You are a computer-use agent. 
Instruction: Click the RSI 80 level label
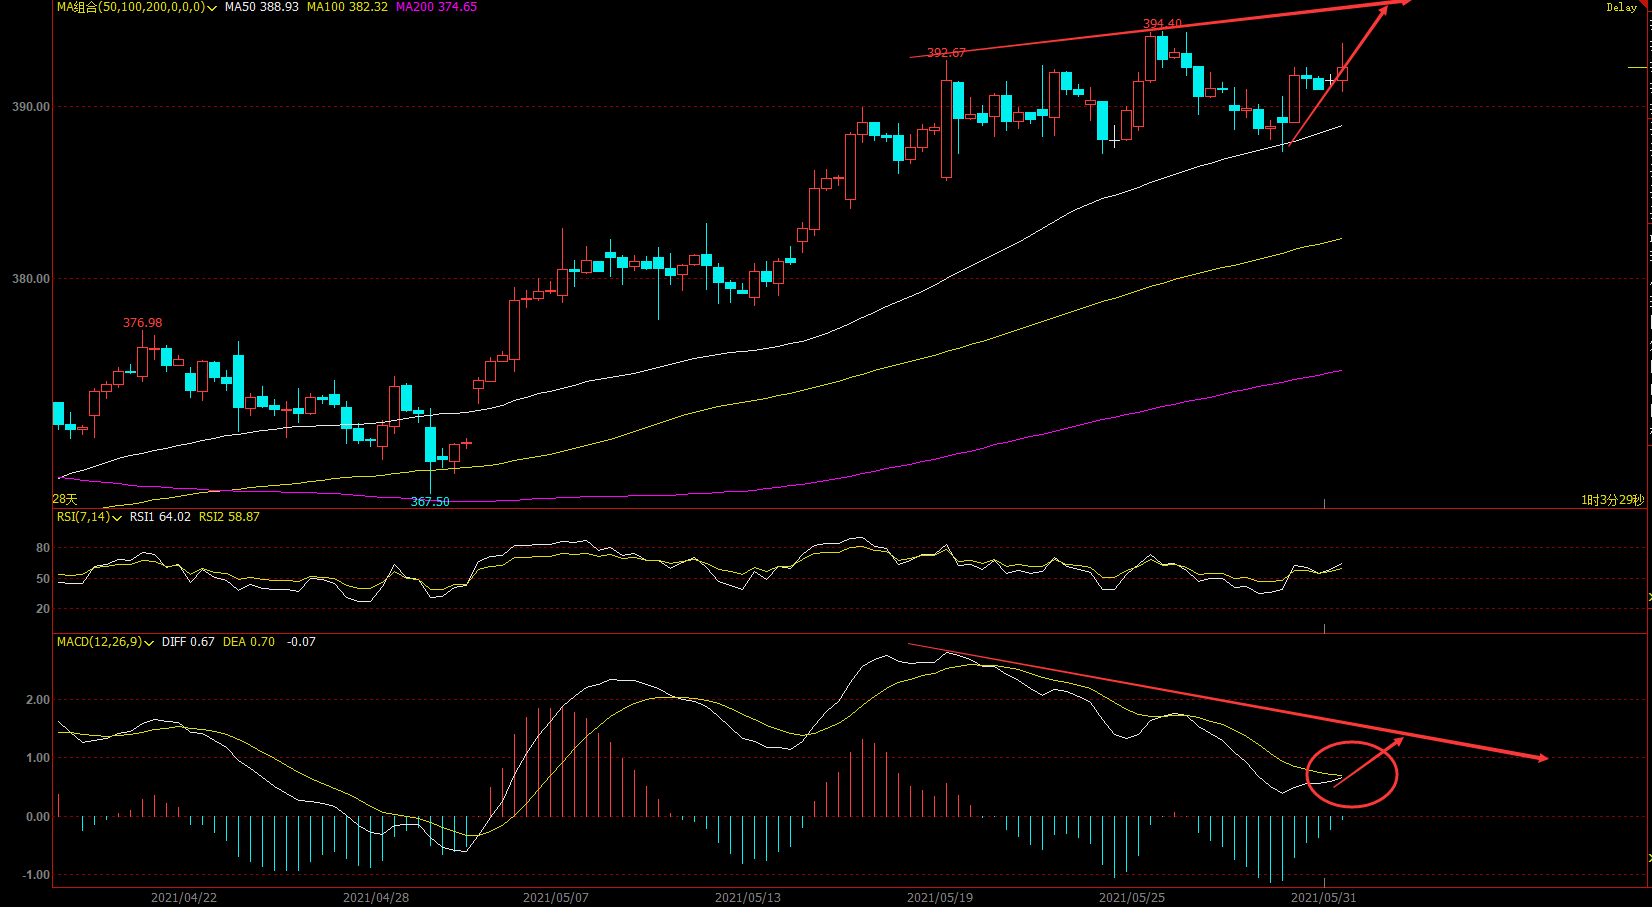coord(43,548)
